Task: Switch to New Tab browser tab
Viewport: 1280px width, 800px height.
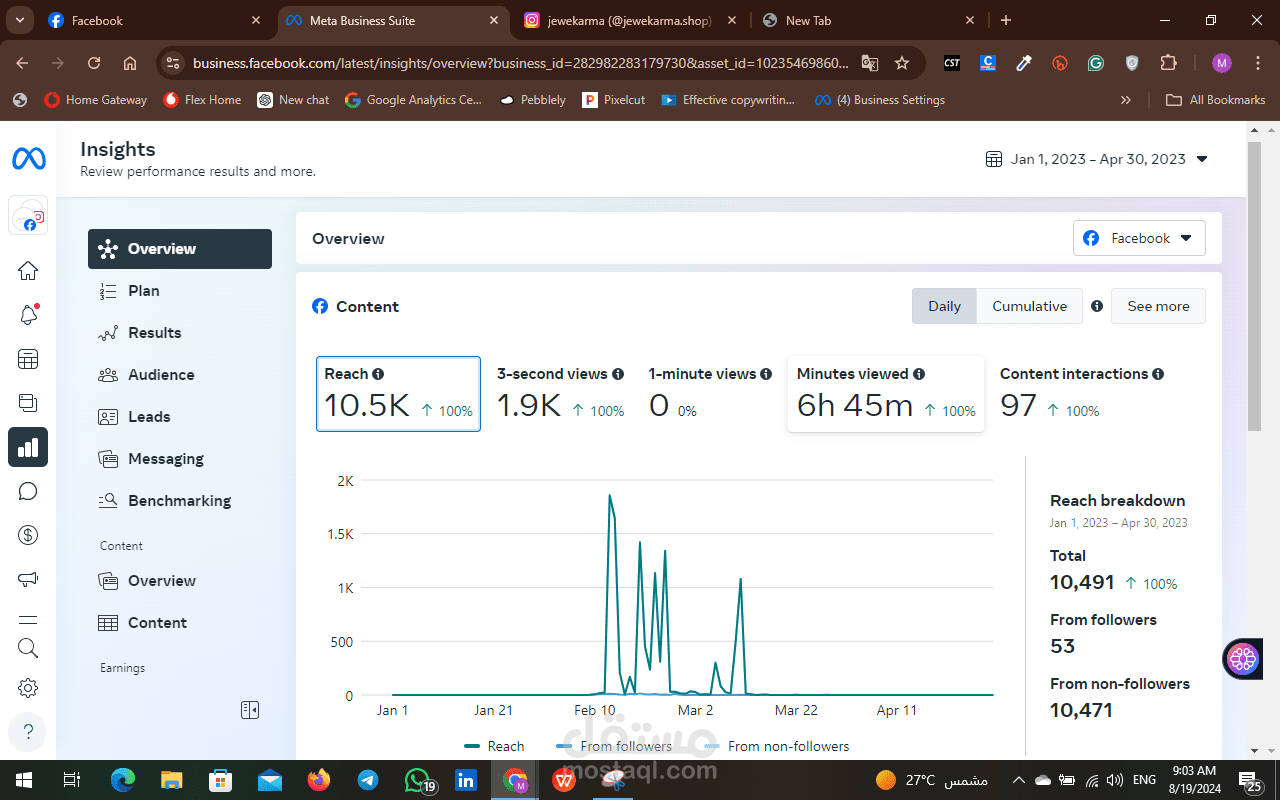Action: 868,20
